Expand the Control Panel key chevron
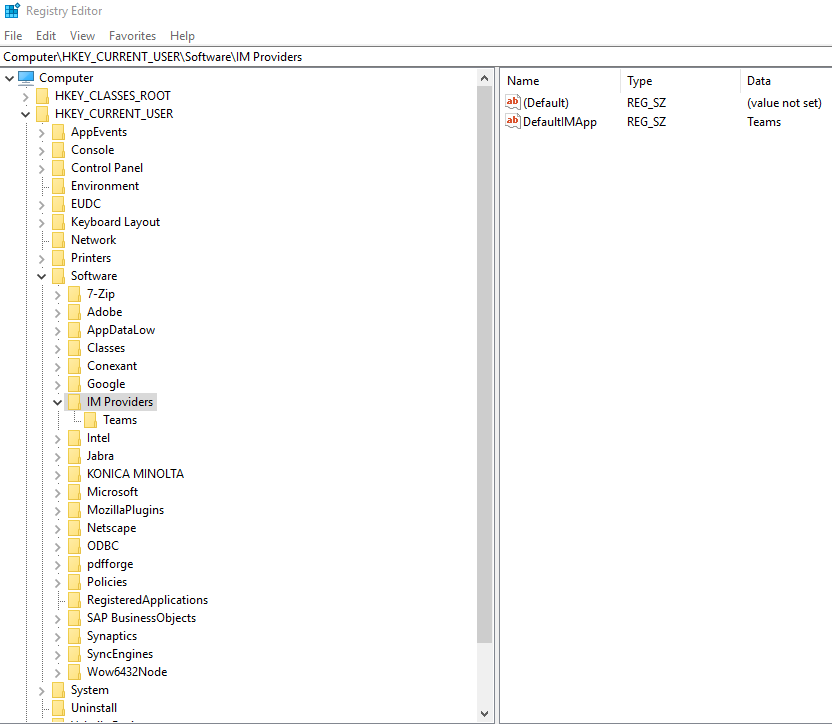832x724 pixels. pyautogui.click(x=41, y=169)
